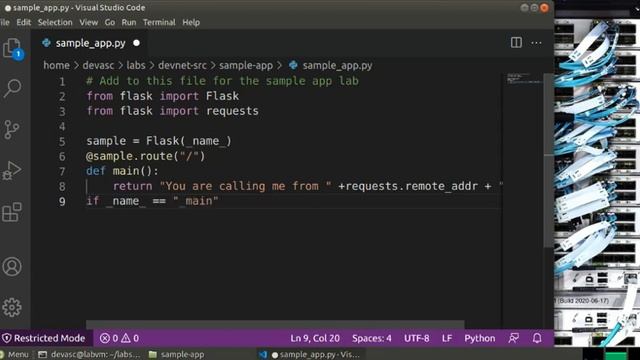Open the Manage gear icon
This screenshot has width=640, height=360.
pos(12,307)
